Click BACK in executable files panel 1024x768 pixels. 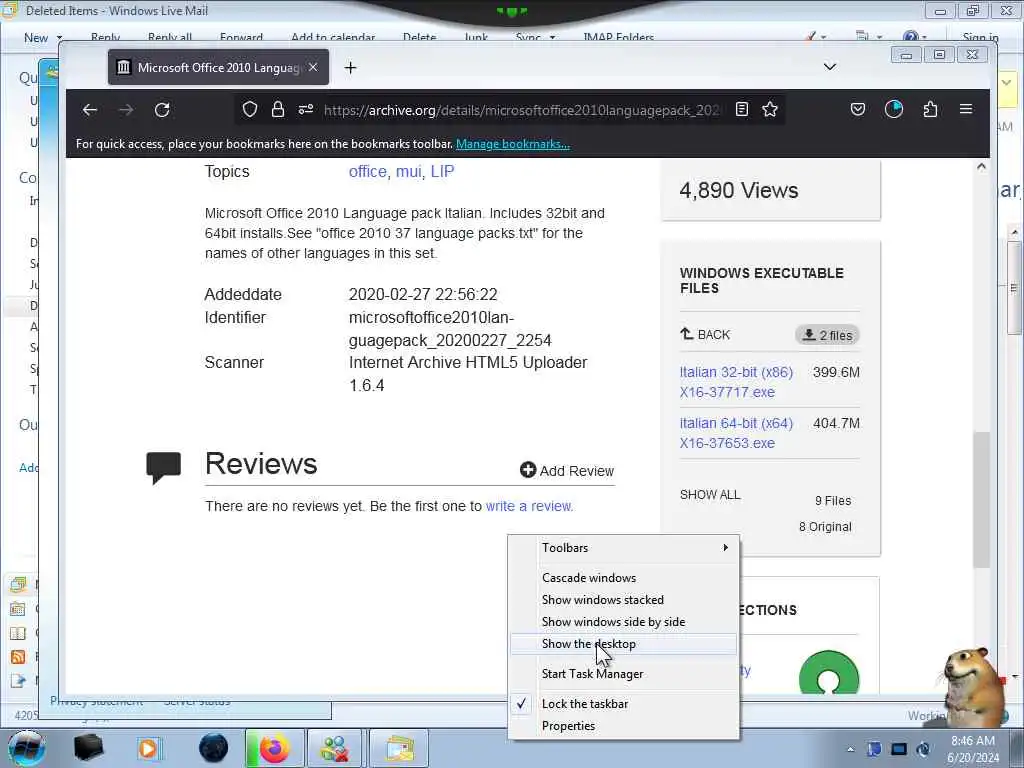(x=705, y=334)
